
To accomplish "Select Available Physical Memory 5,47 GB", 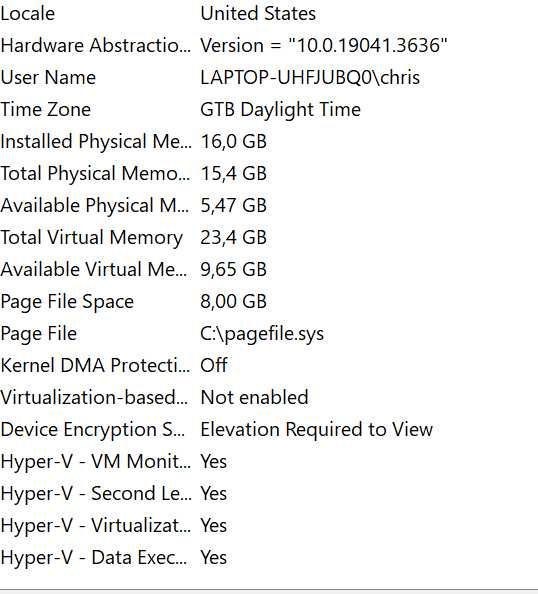I will [269, 205].
